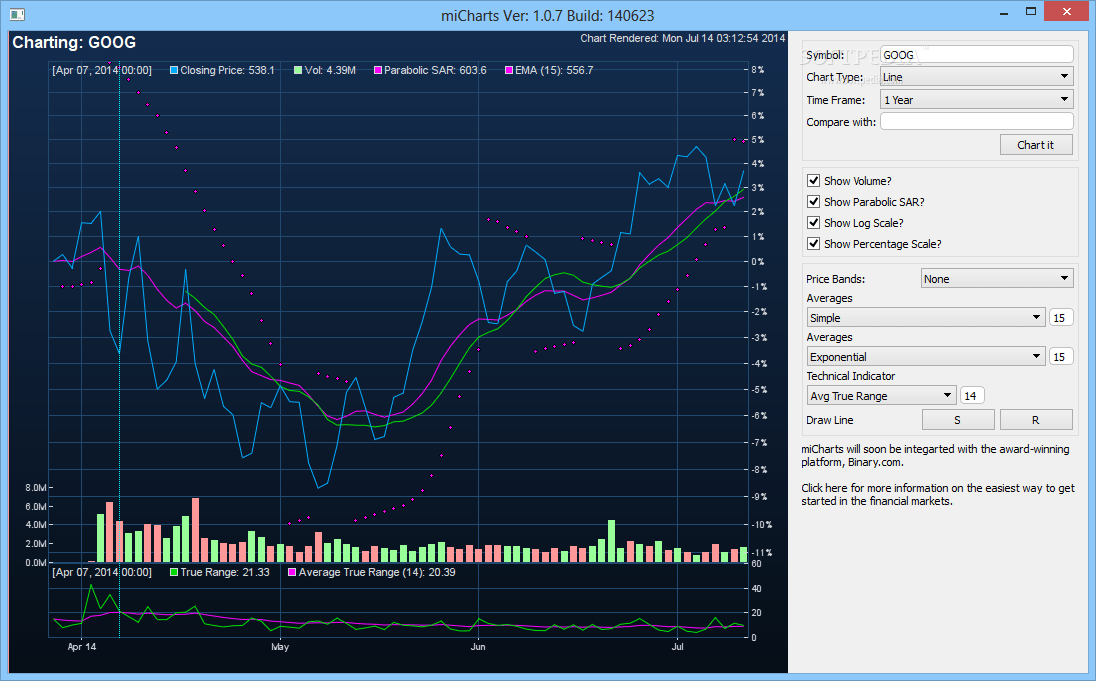Viewport: 1096px width, 681px height.
Task: Open the Chart Type dropdown set to Line
Action: (976, 77)
